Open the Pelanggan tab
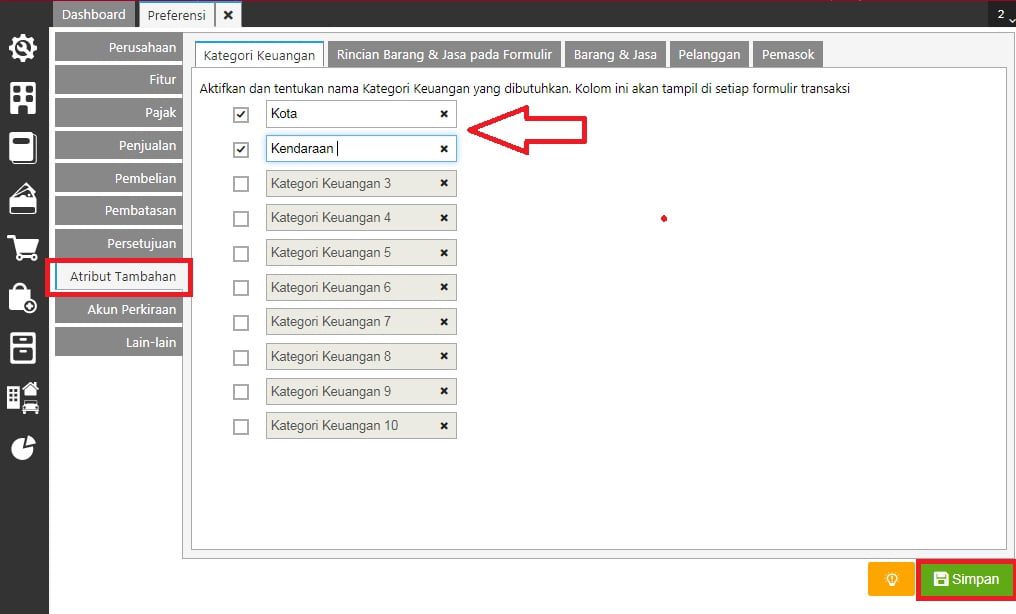Image resolution: width=1016 pixels, height=614 pixels. 709,54
